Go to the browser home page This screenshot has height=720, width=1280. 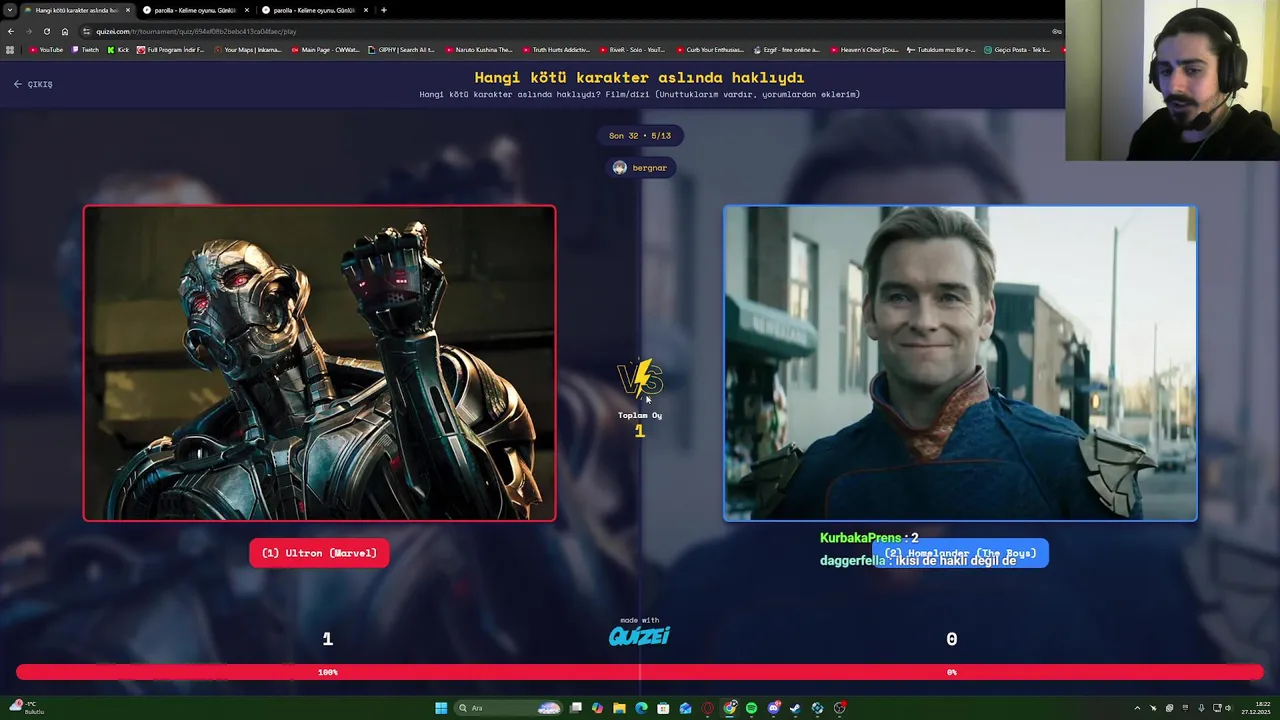(x=65, y=31)
